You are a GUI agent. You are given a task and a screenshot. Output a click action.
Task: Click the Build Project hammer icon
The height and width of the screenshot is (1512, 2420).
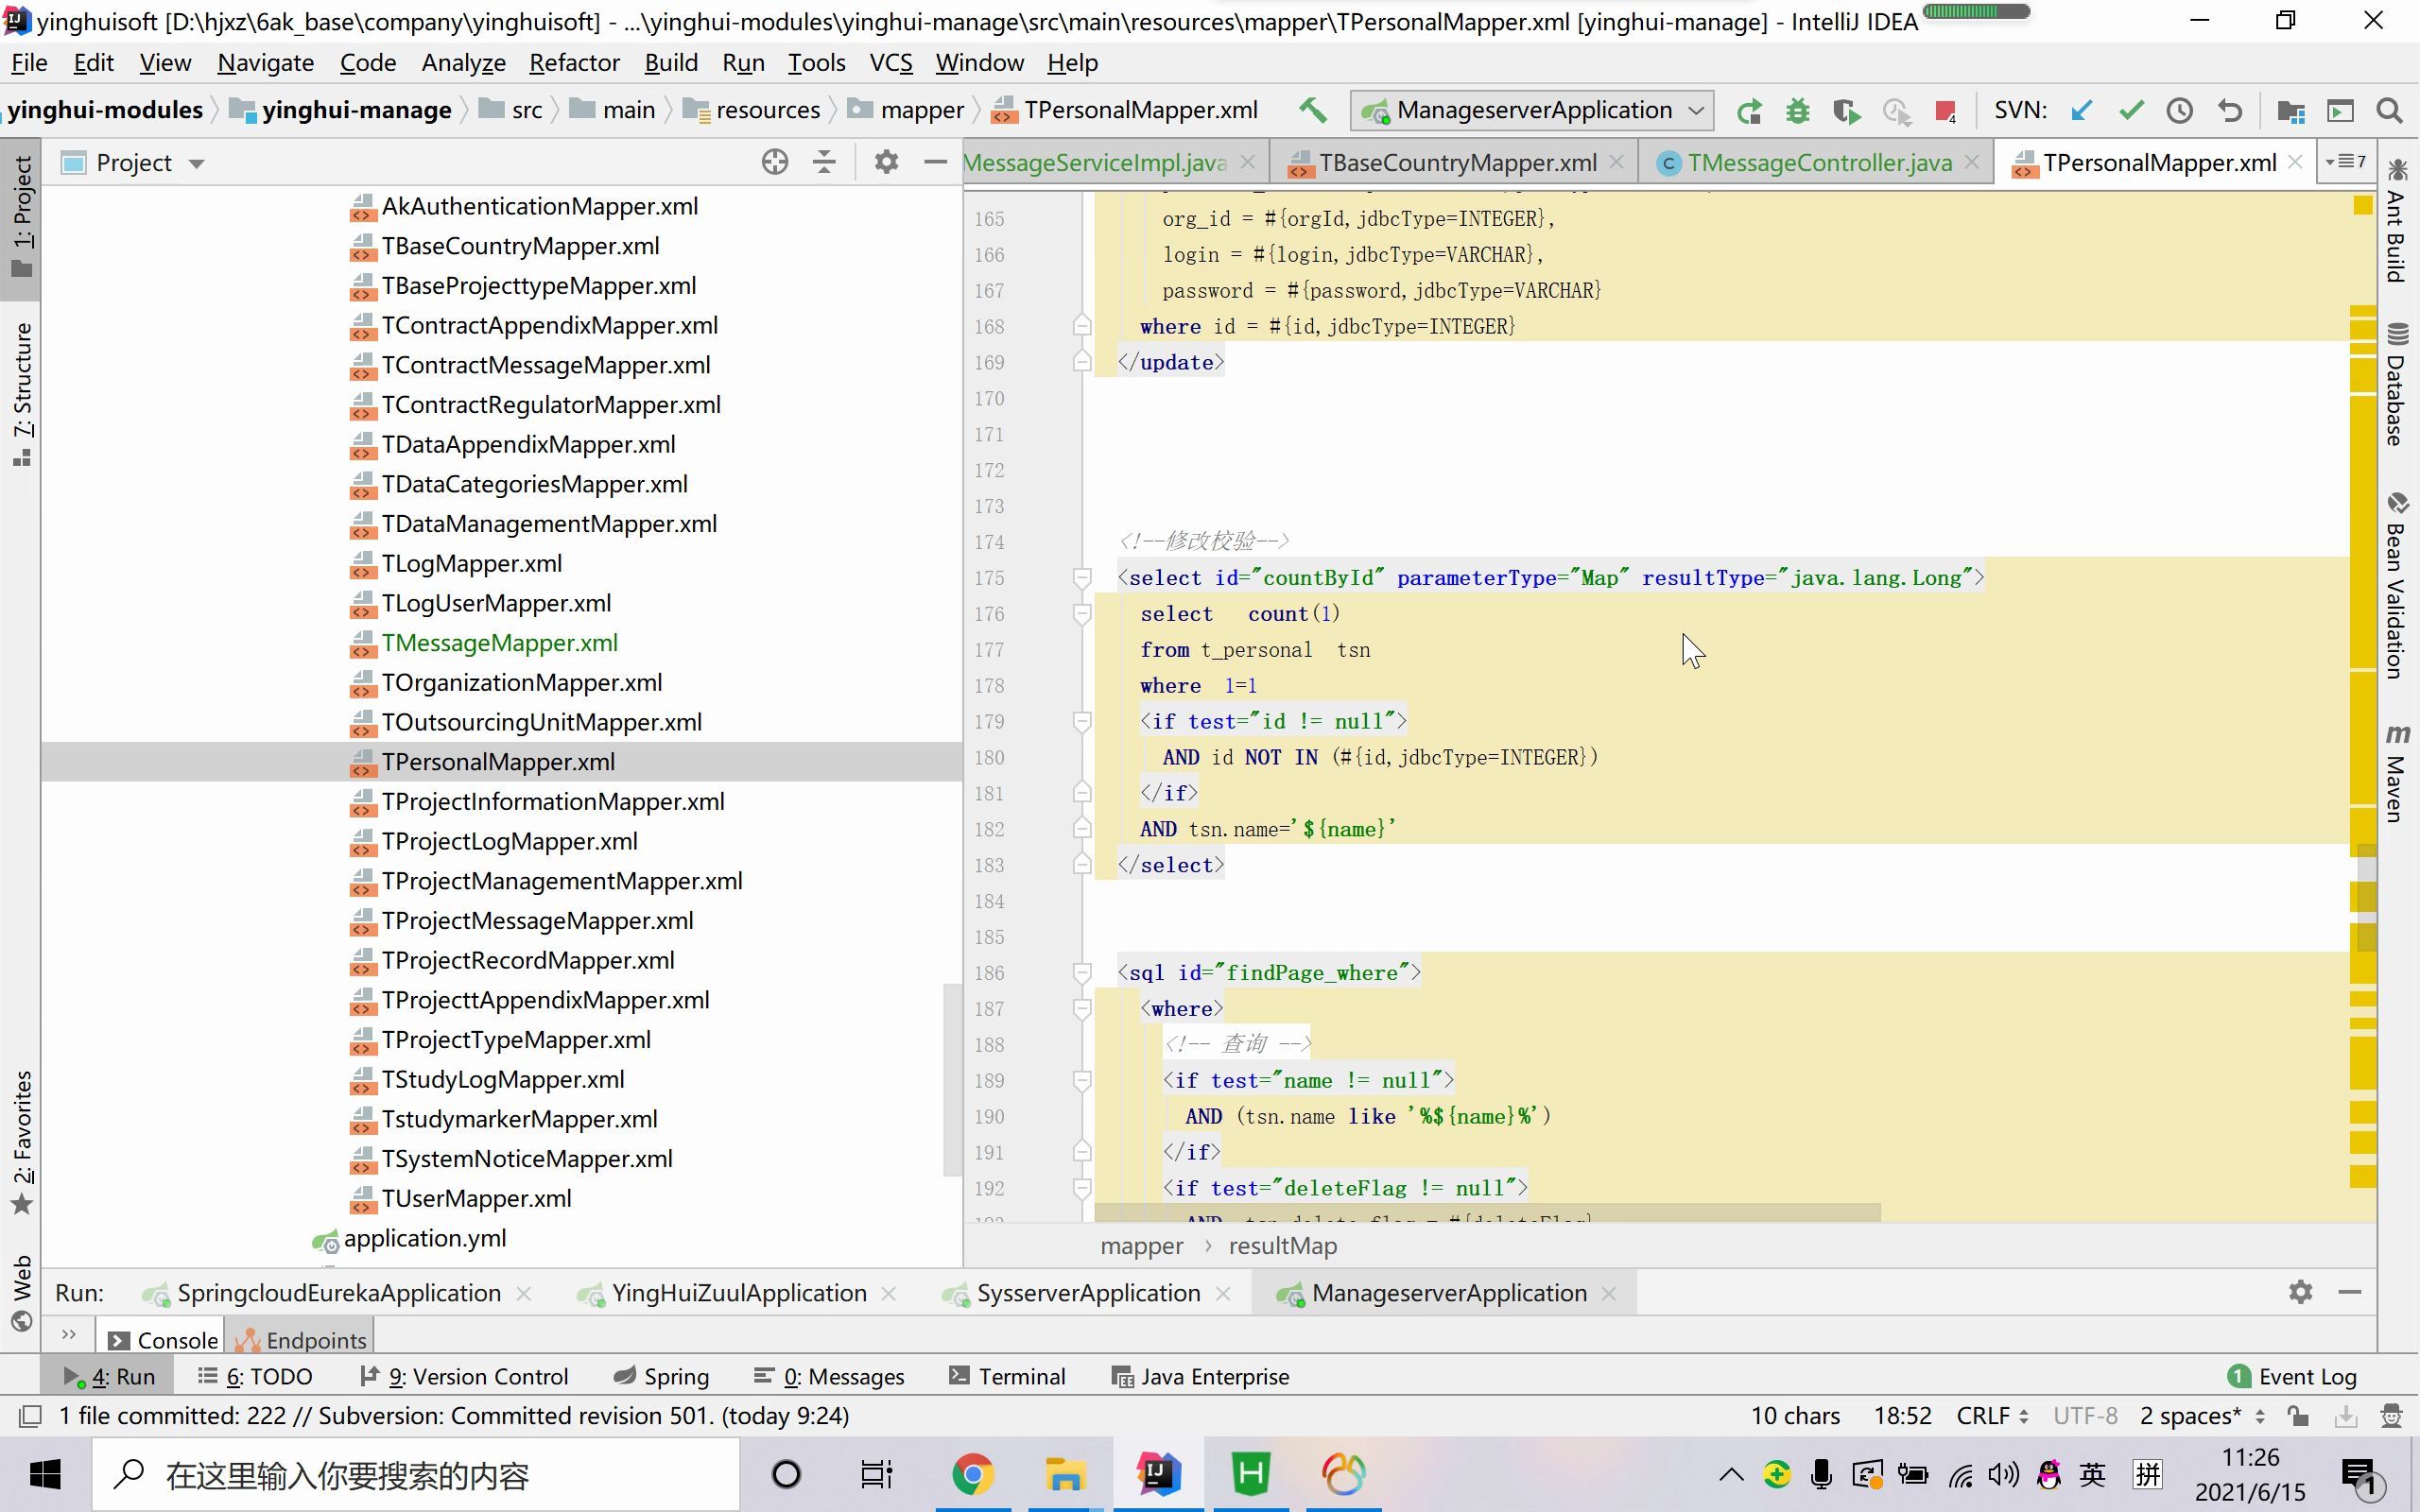tap(1313, 110)
